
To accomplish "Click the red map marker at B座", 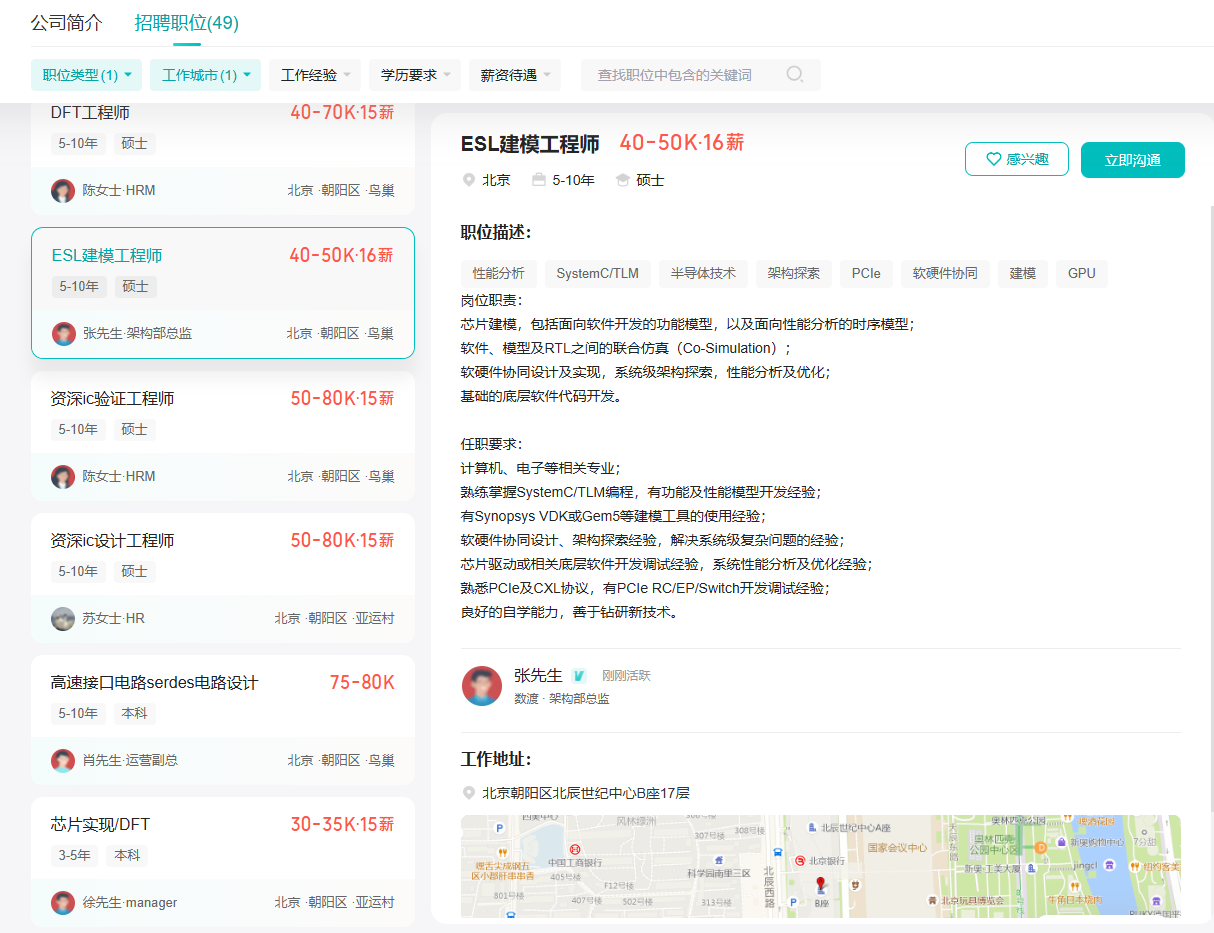I will tap(821, 884).
